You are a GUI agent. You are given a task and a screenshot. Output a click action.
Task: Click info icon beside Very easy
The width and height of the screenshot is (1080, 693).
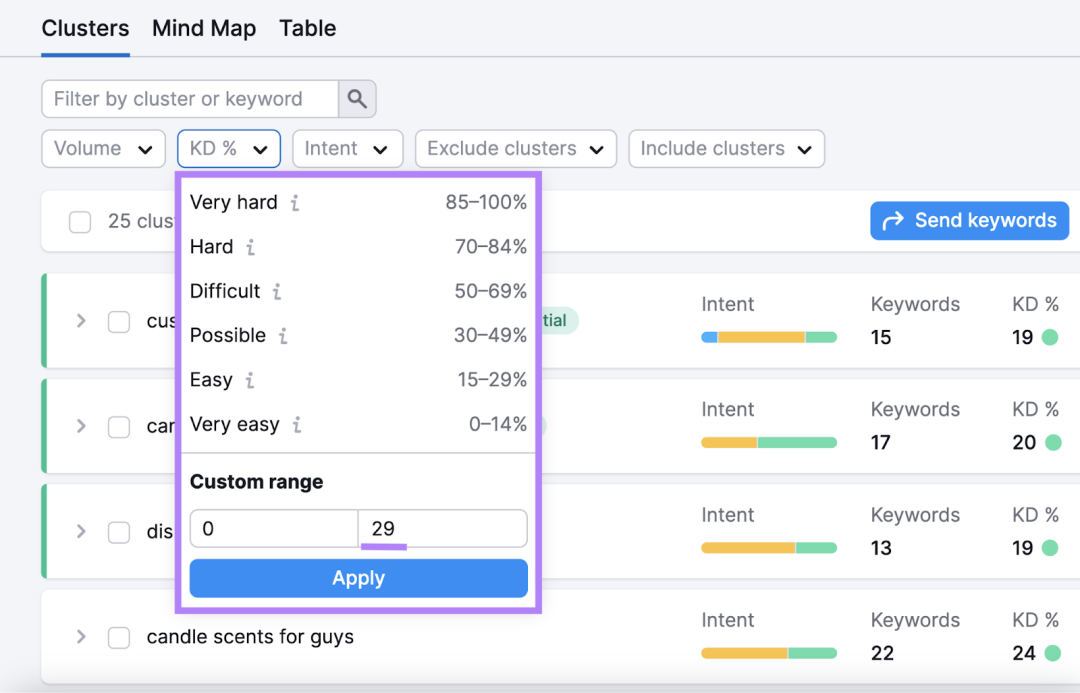click(x=297, y=424)
